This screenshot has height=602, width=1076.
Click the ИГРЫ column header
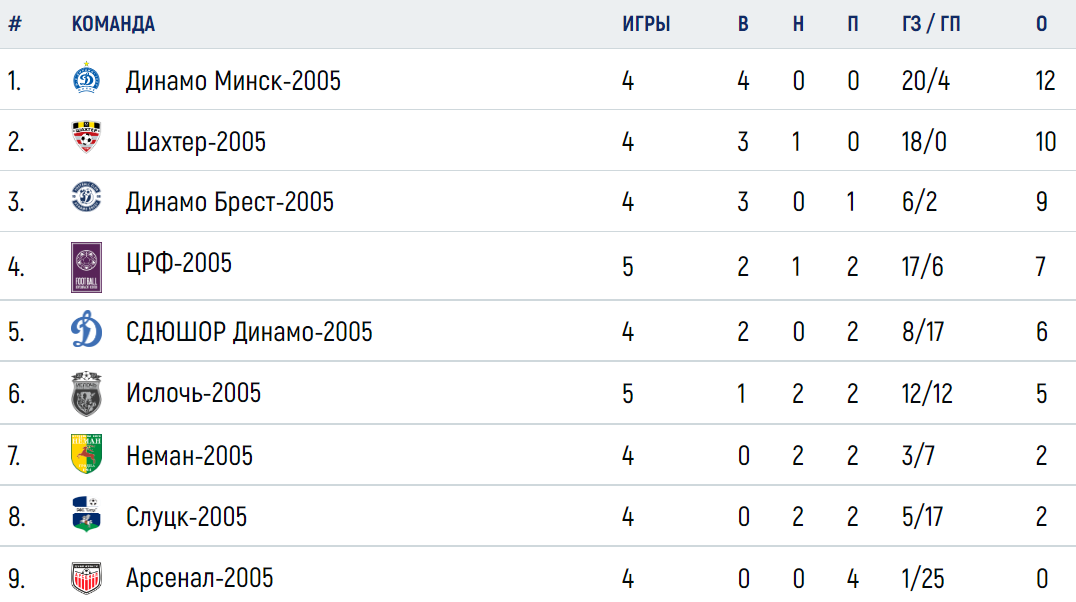(646, 24)
